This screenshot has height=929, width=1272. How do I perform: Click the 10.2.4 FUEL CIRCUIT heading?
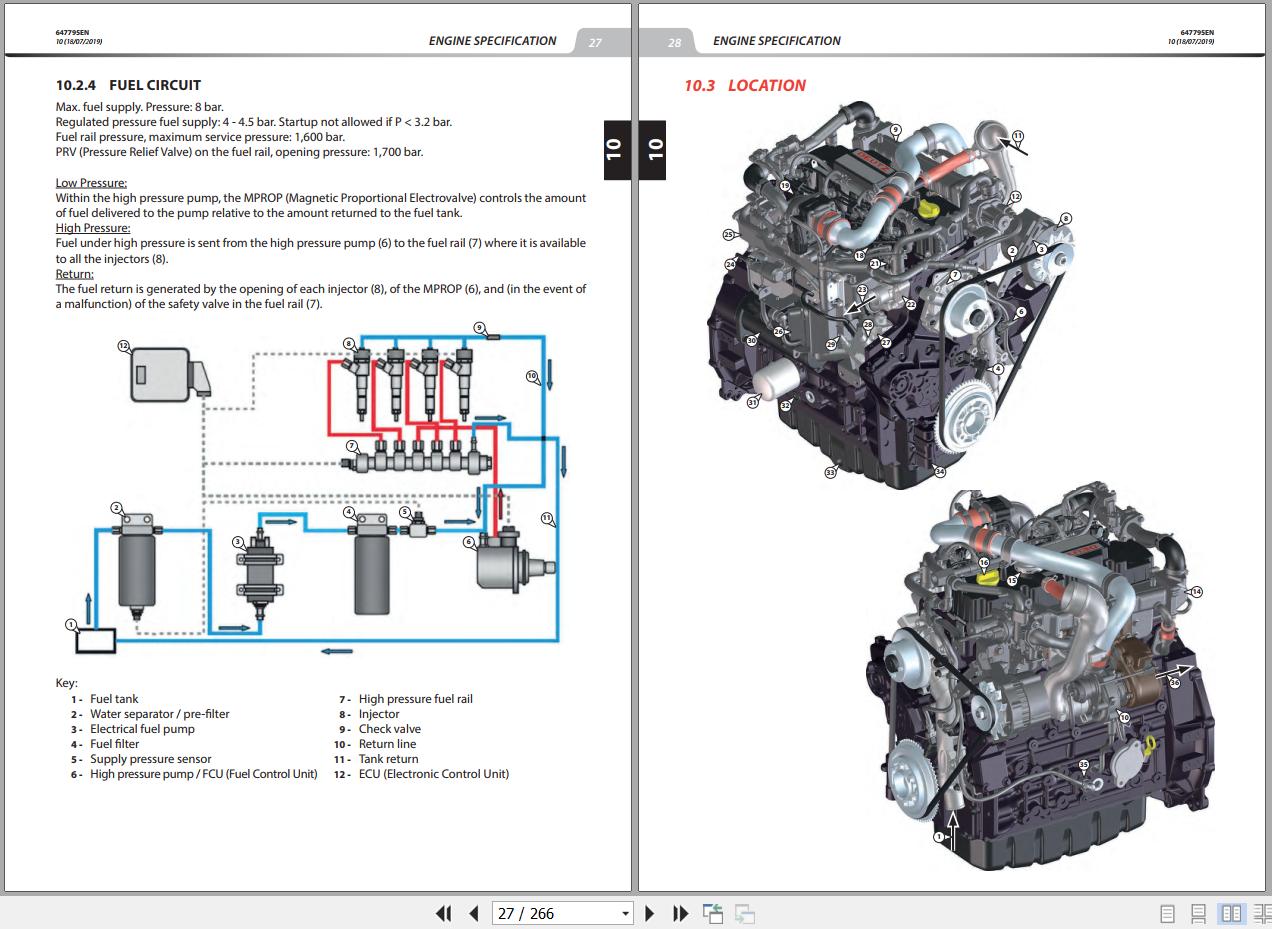click(x=128, y=86)
